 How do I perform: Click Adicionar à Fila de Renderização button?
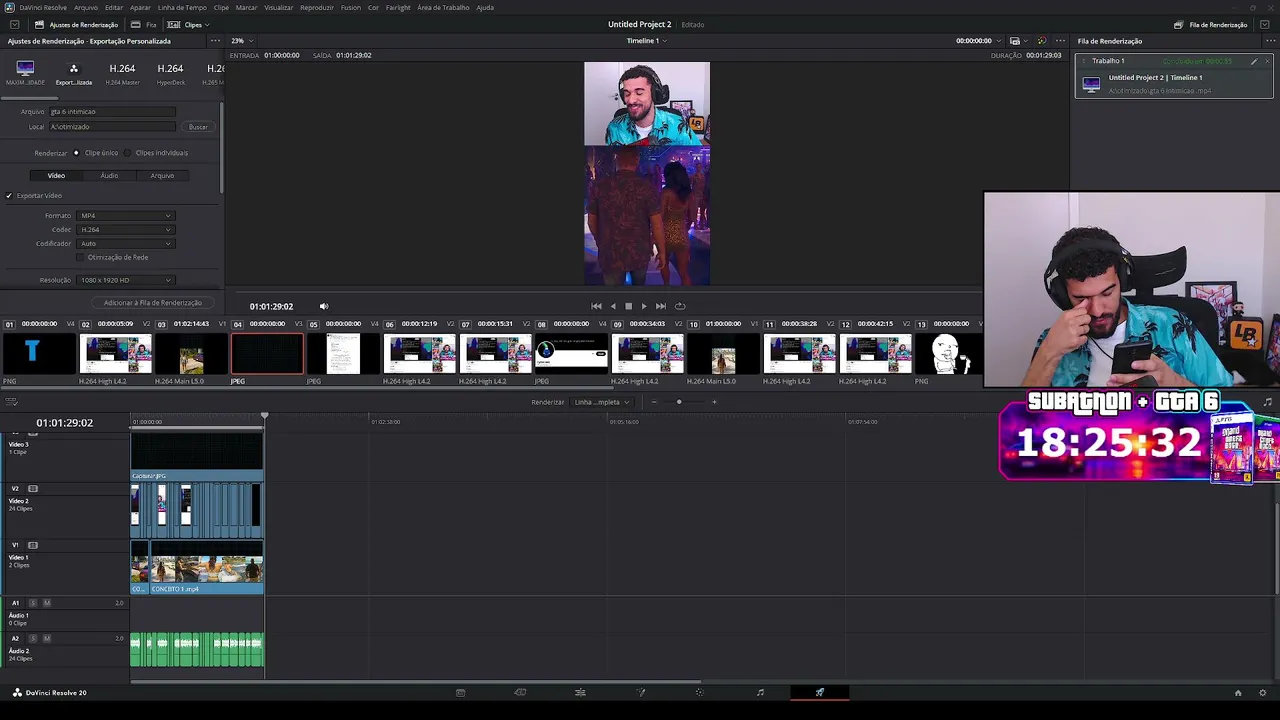point(153,303)
